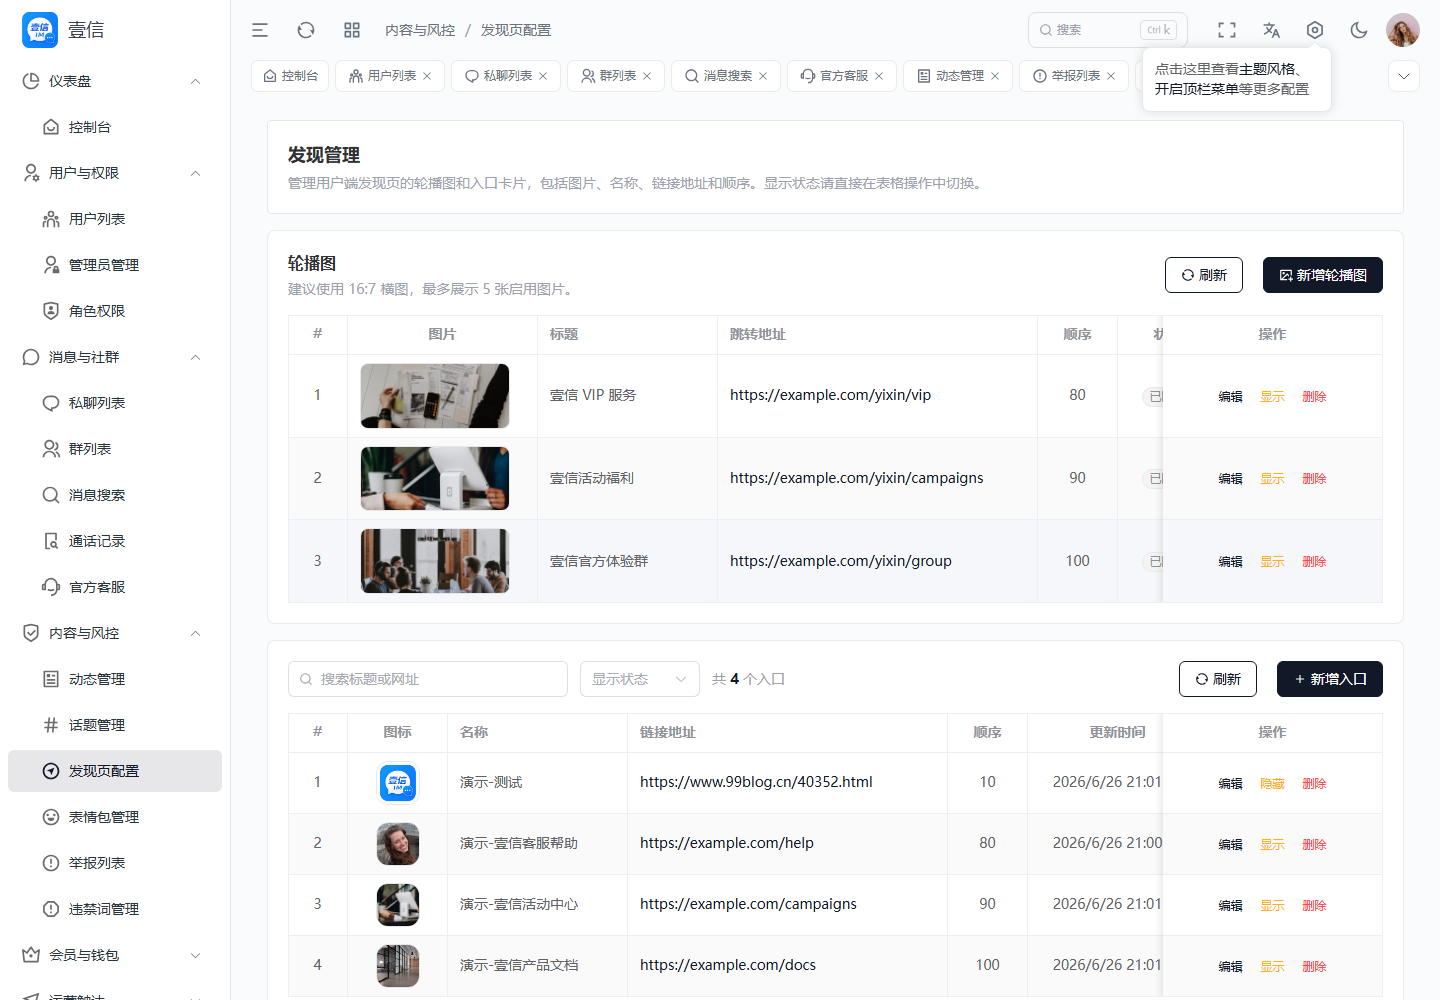Screen dimensions: 1440x1000
Task: Collapse the 仪表盘 sidebar group
Action: coord(115,81)
